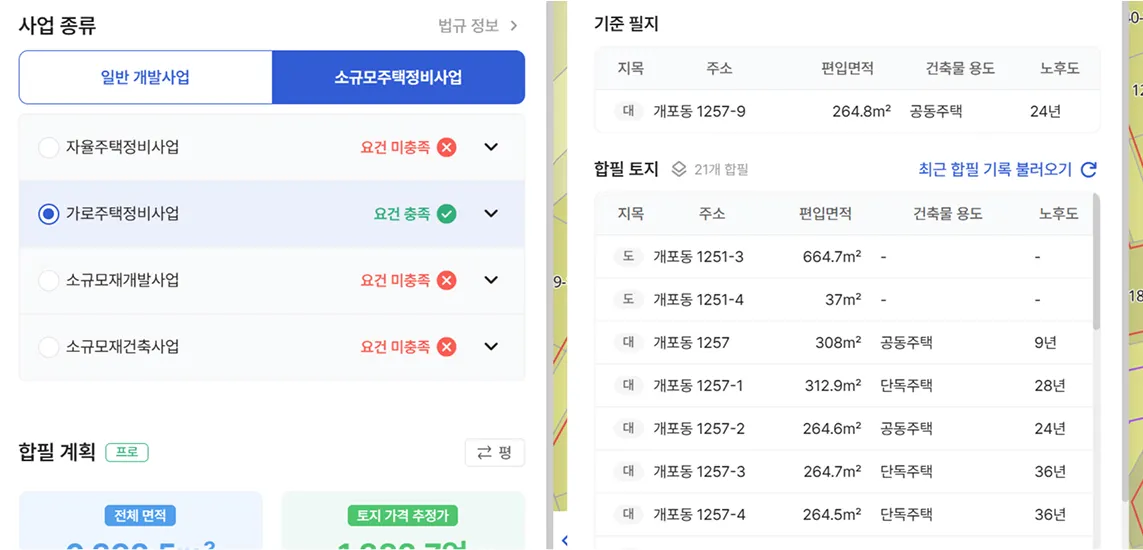This screenshot has width=1143, height=550.
Task: Click the 합필 토지 list scrollbar
Action: [x=1095, y=262]
